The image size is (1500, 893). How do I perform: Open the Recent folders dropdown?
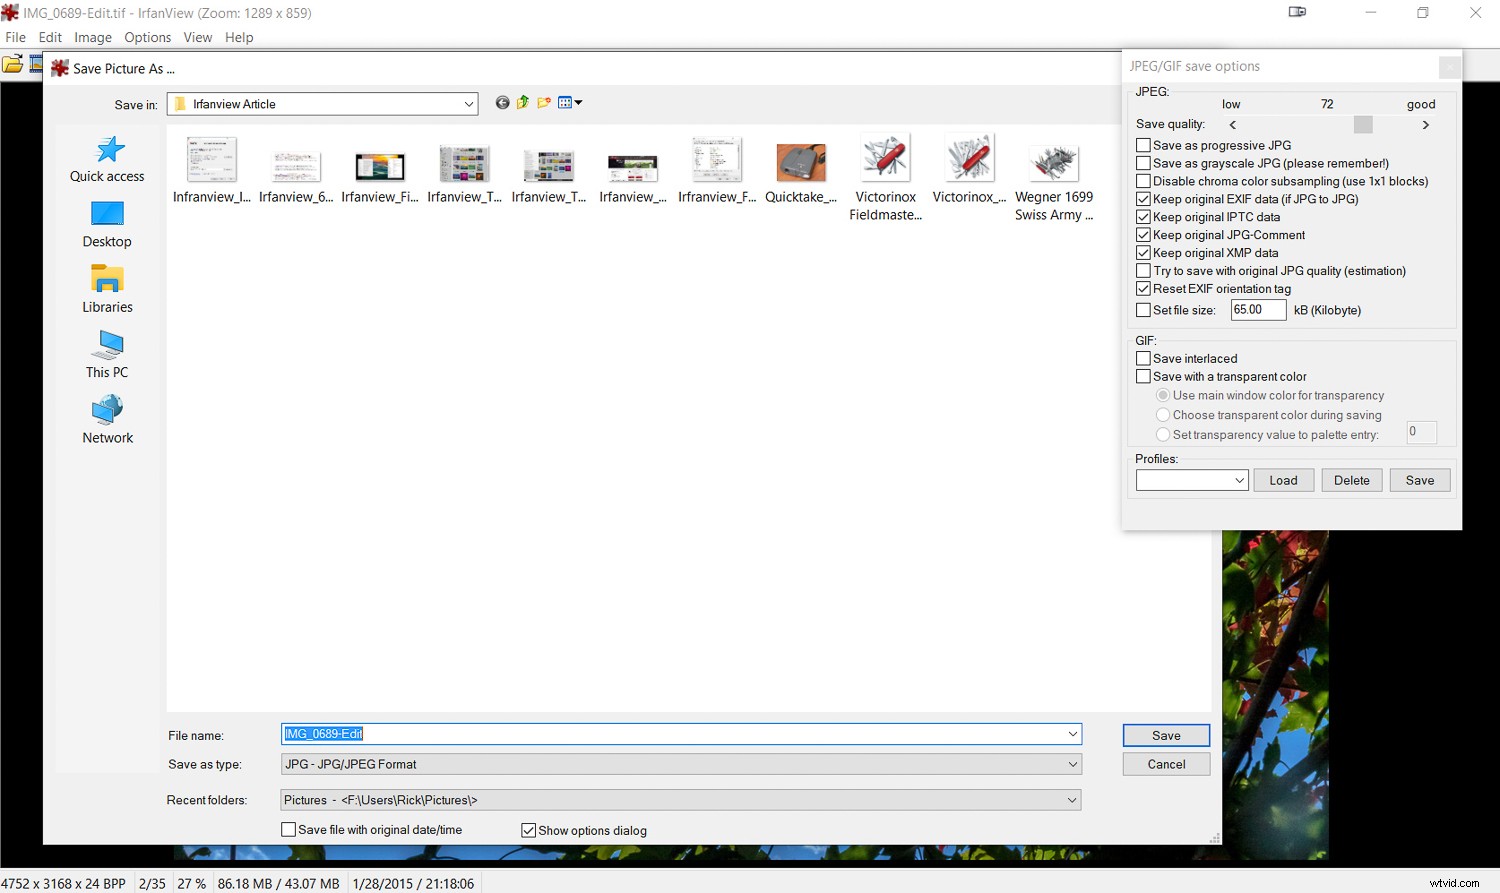click(x=1072, y=799)
